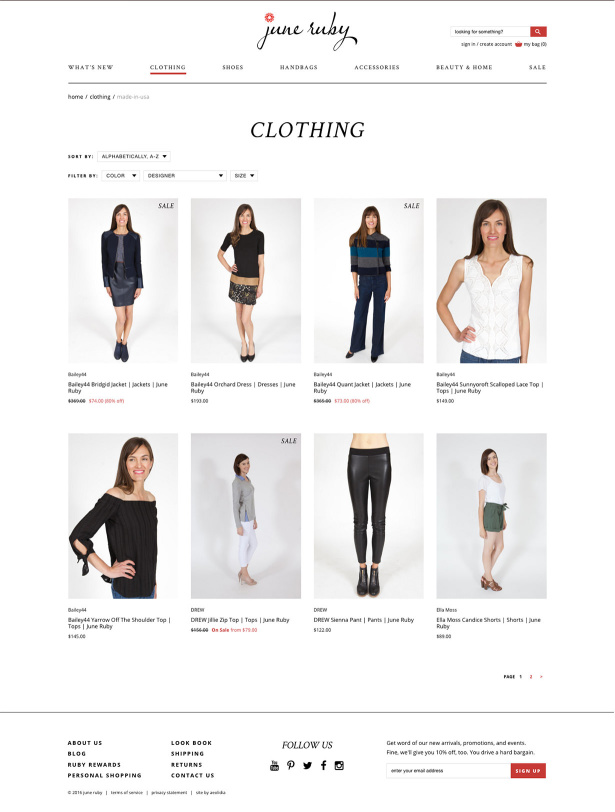This screenshot has width=615, height=812.
Task: Go to next page arrow
Action: click(541, 676)
